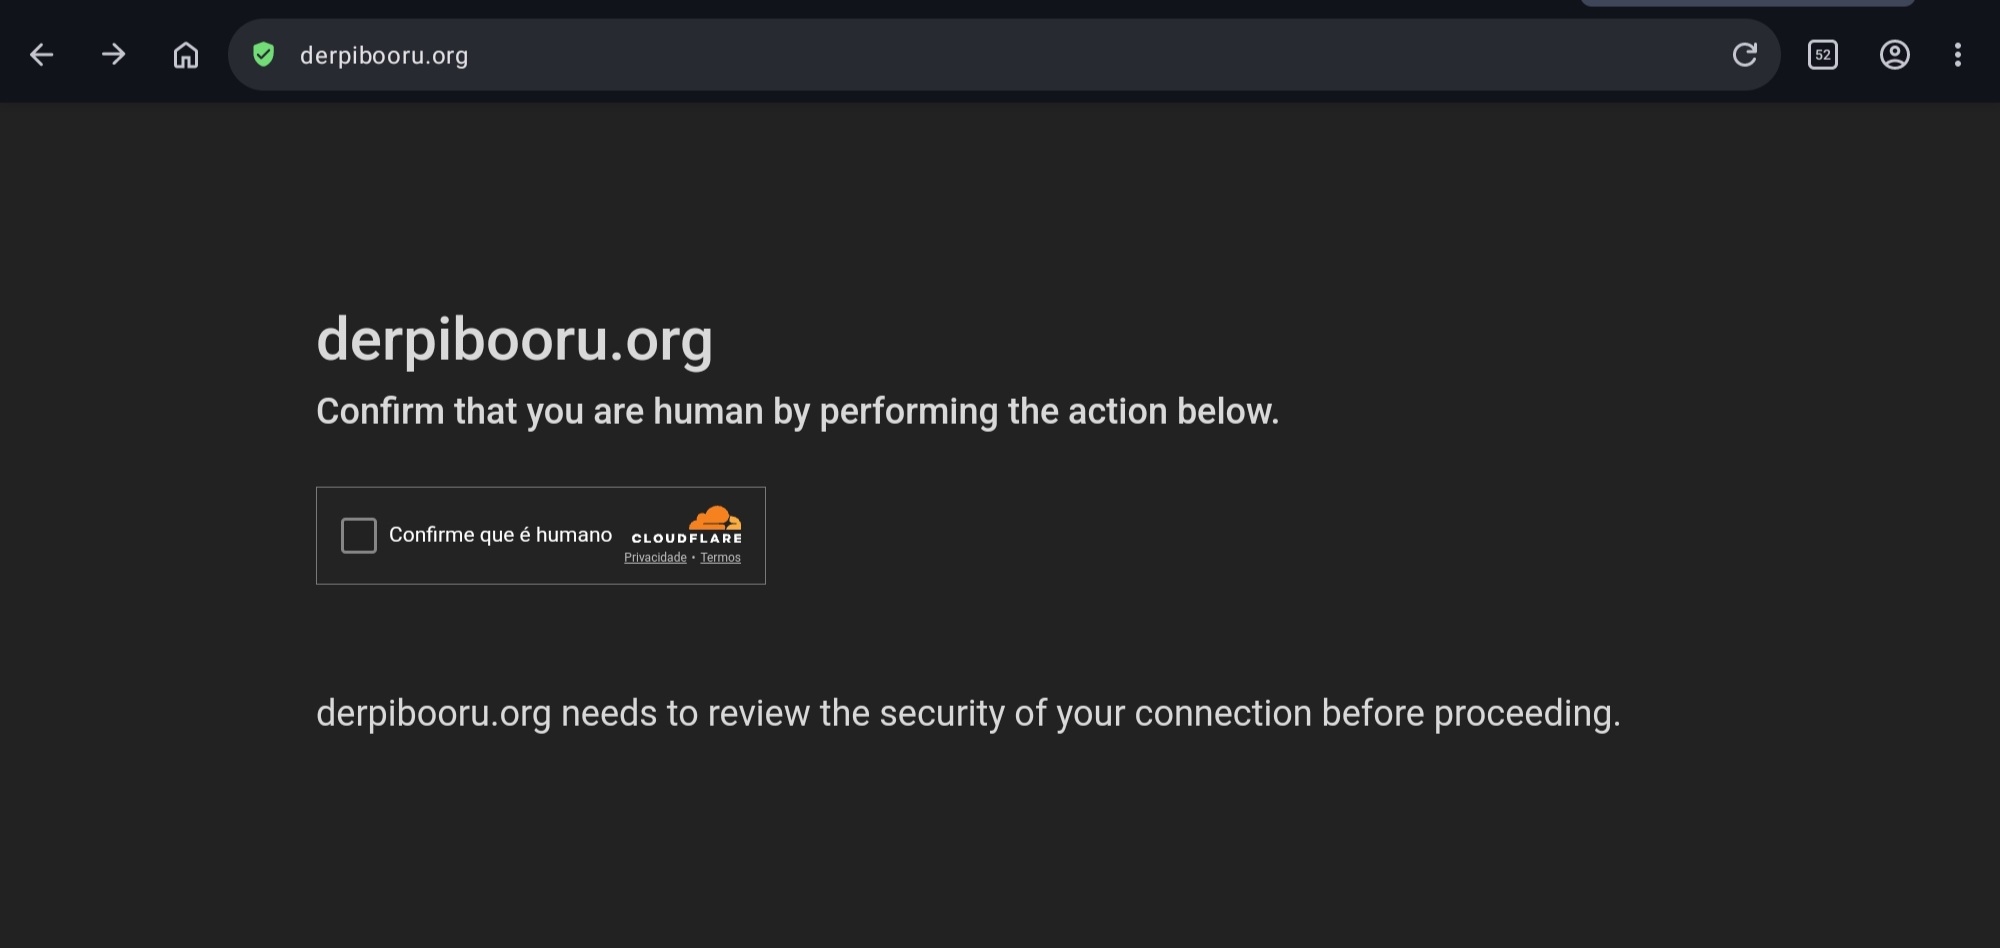The width and height of the screenshot is (2000, 948).
Task: Click the CLOUDFLARE wordmark text
Action: pyautogui.click(x=687, y=538)
